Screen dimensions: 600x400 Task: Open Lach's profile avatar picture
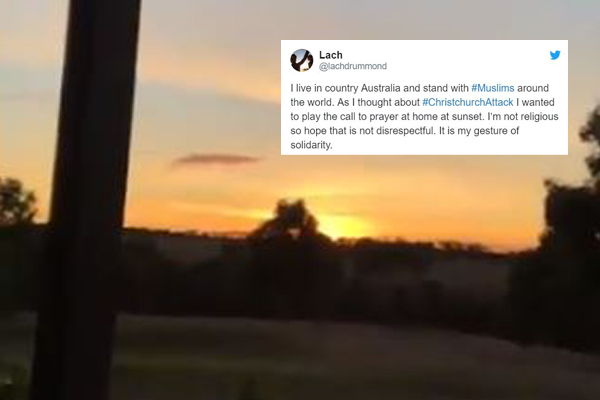coord(302,60)
